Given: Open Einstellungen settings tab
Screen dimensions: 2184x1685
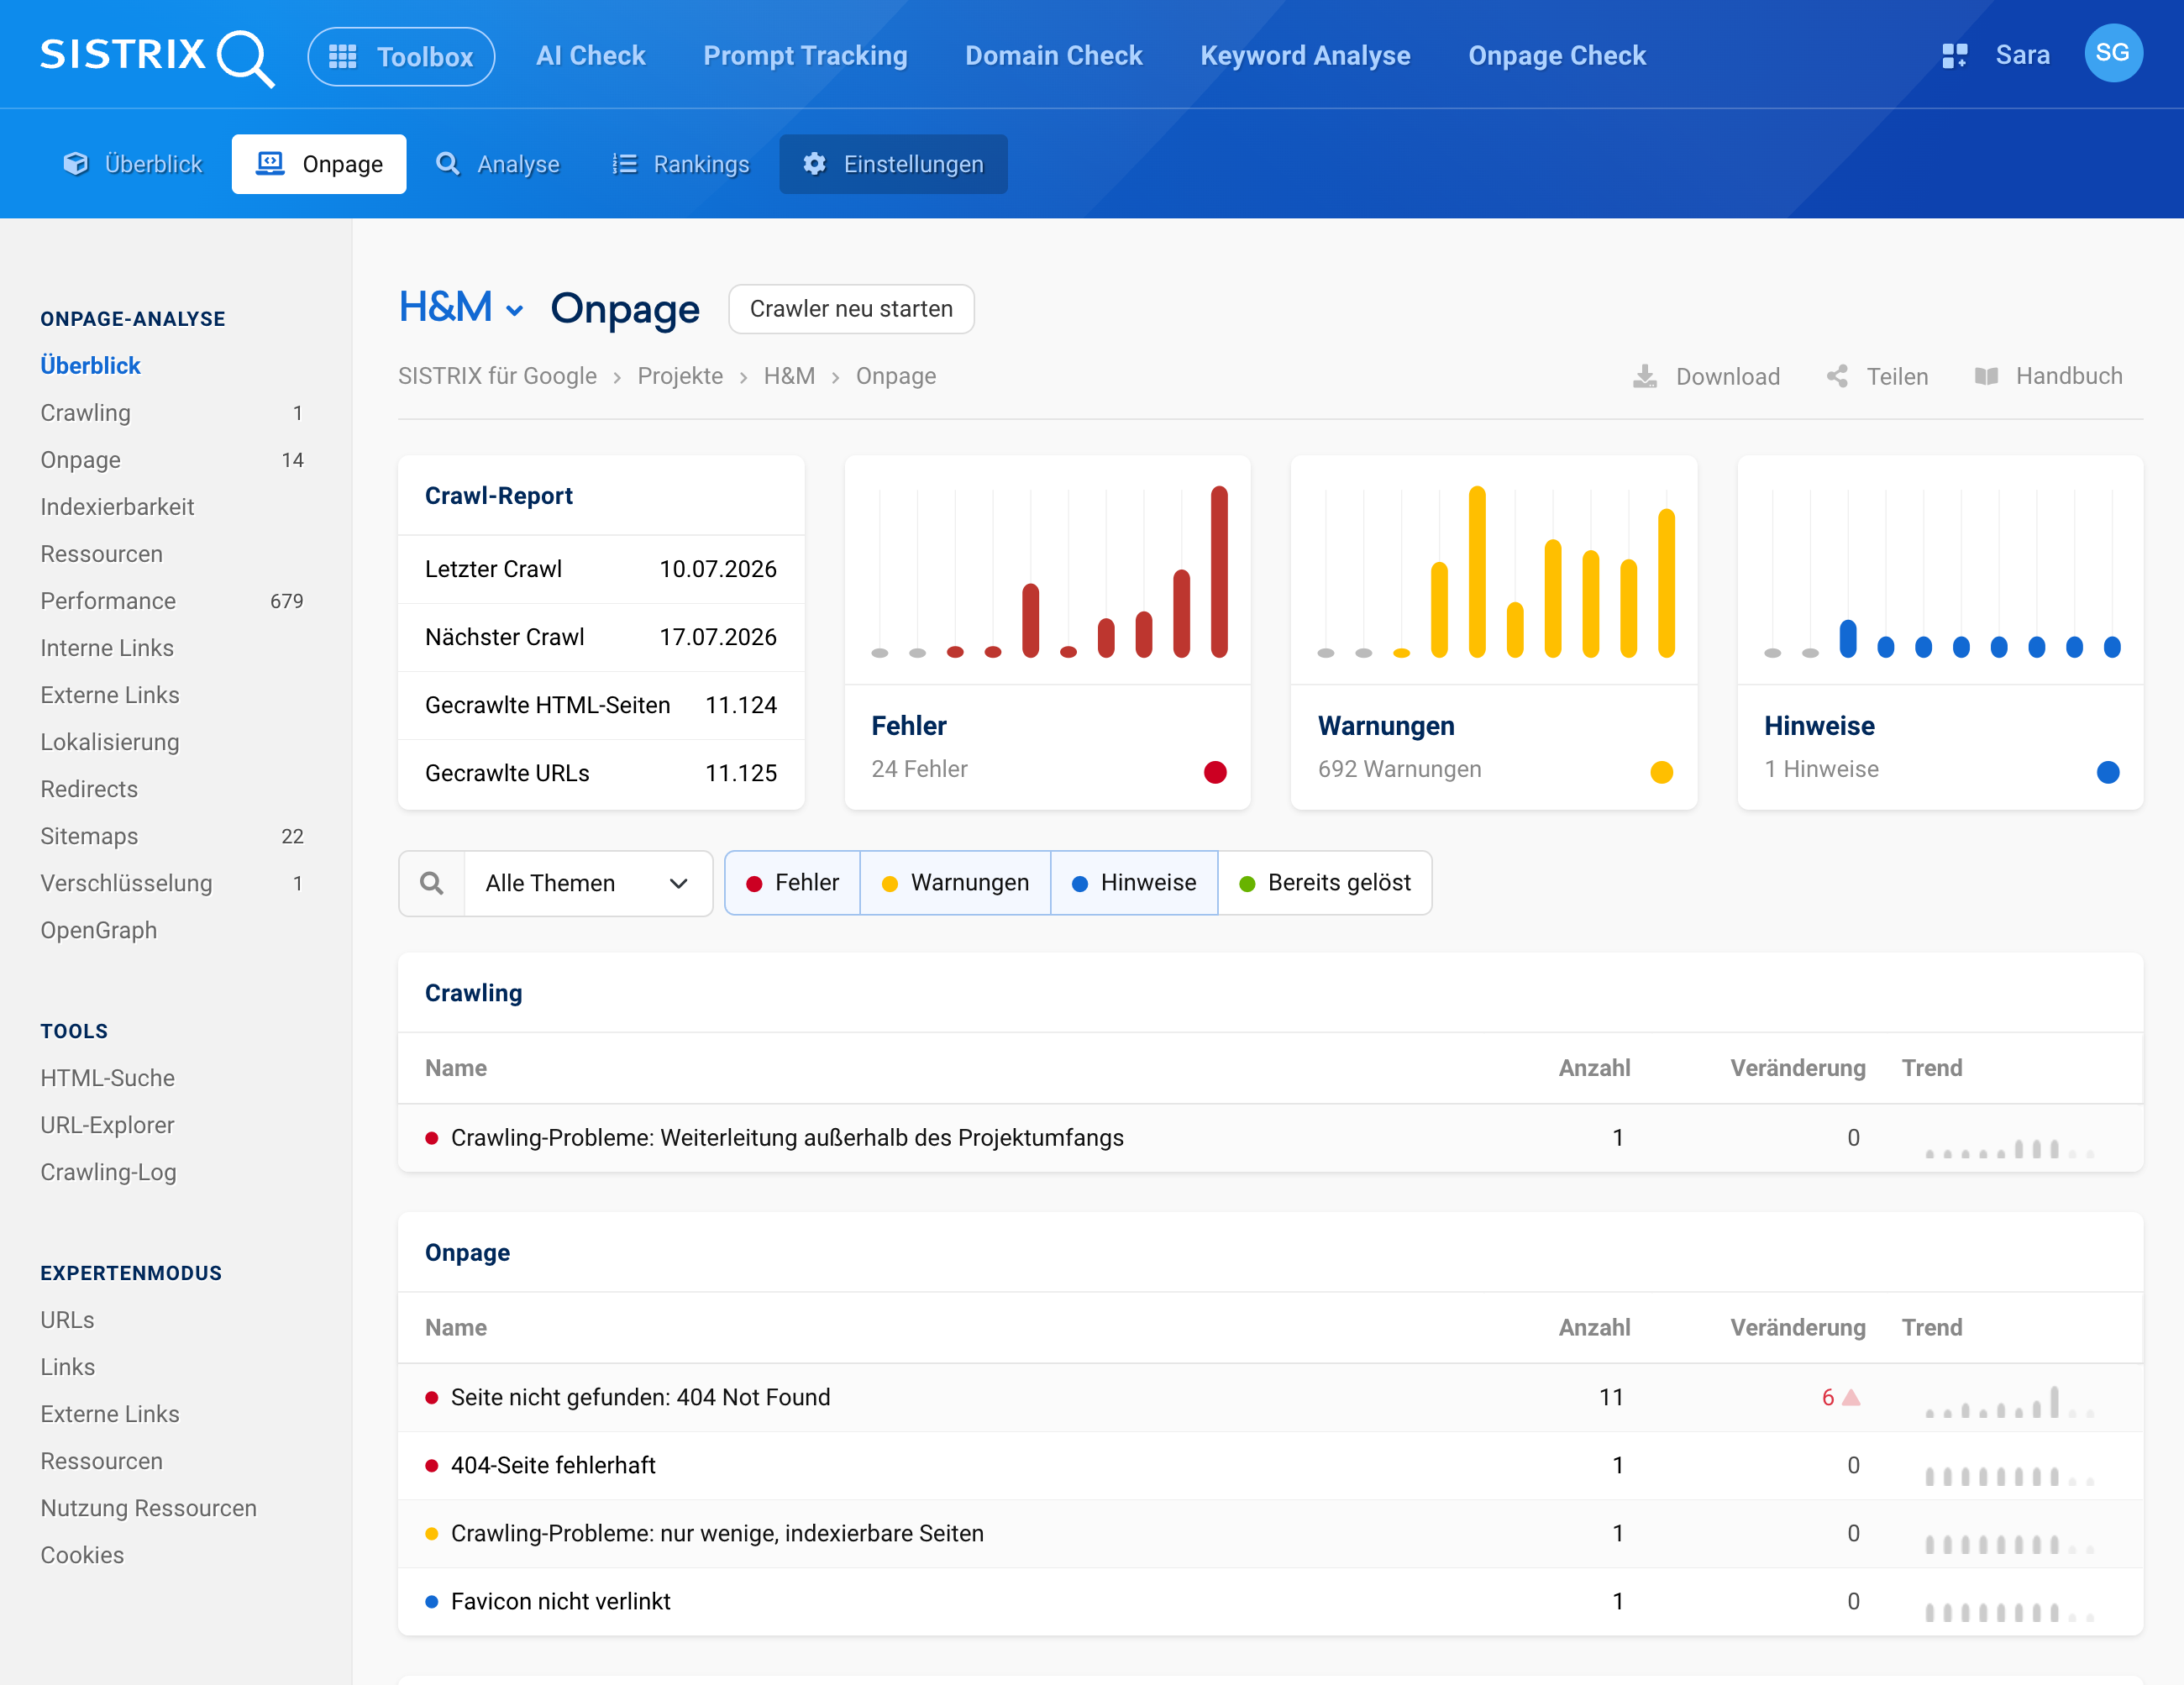Looking at the screenshot, I should click(x=893, y=164).
